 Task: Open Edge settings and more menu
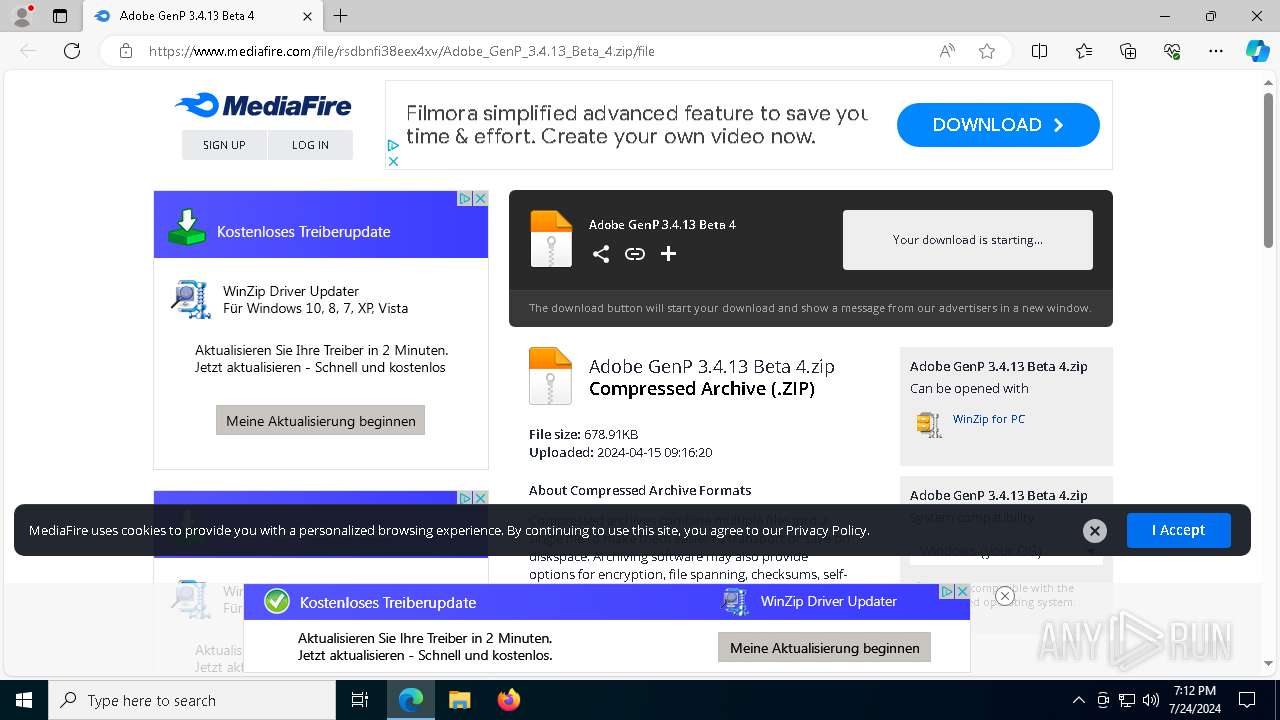[x=1216, y=51]
